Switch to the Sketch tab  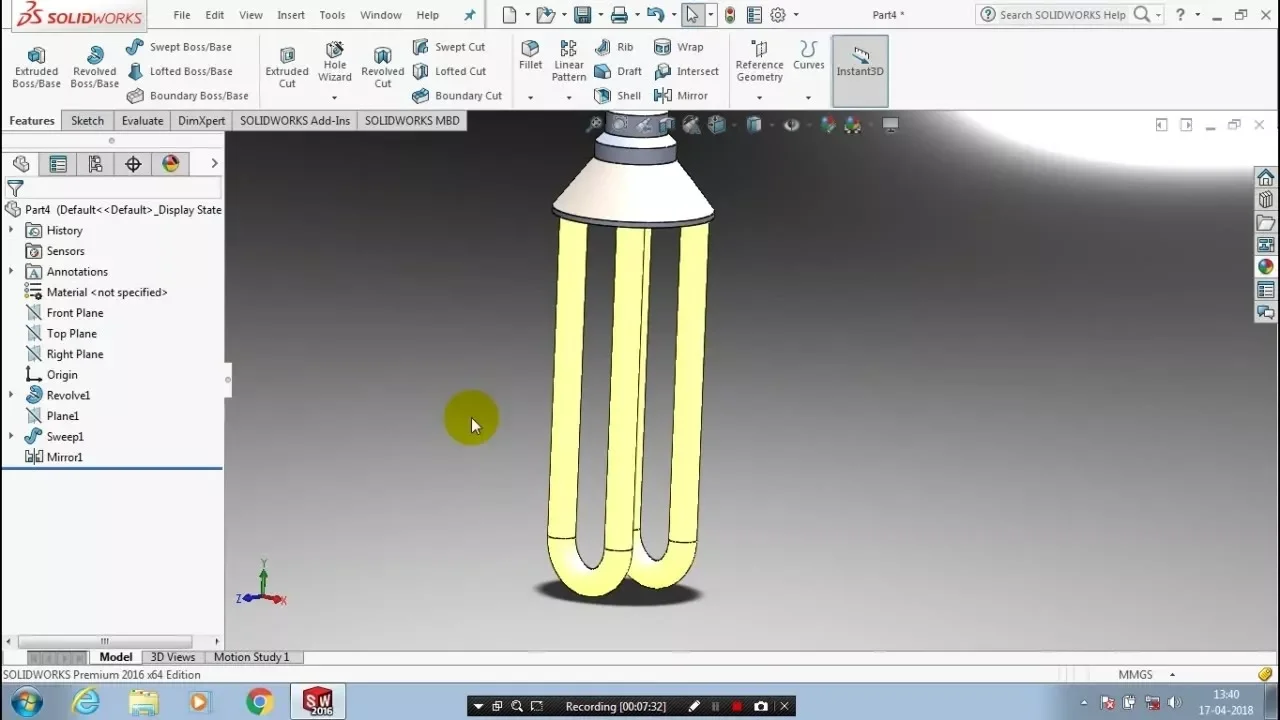point(87,120)
